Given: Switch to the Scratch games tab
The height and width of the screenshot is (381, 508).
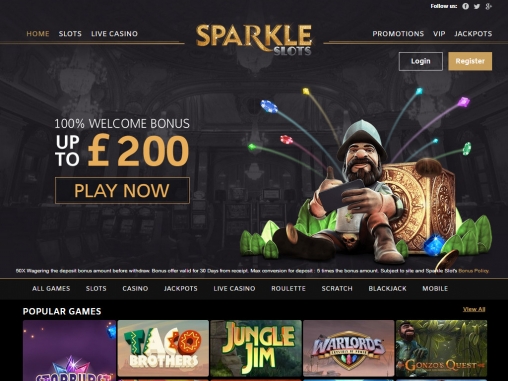Looking at the screenshot, I should coord(337,289).
